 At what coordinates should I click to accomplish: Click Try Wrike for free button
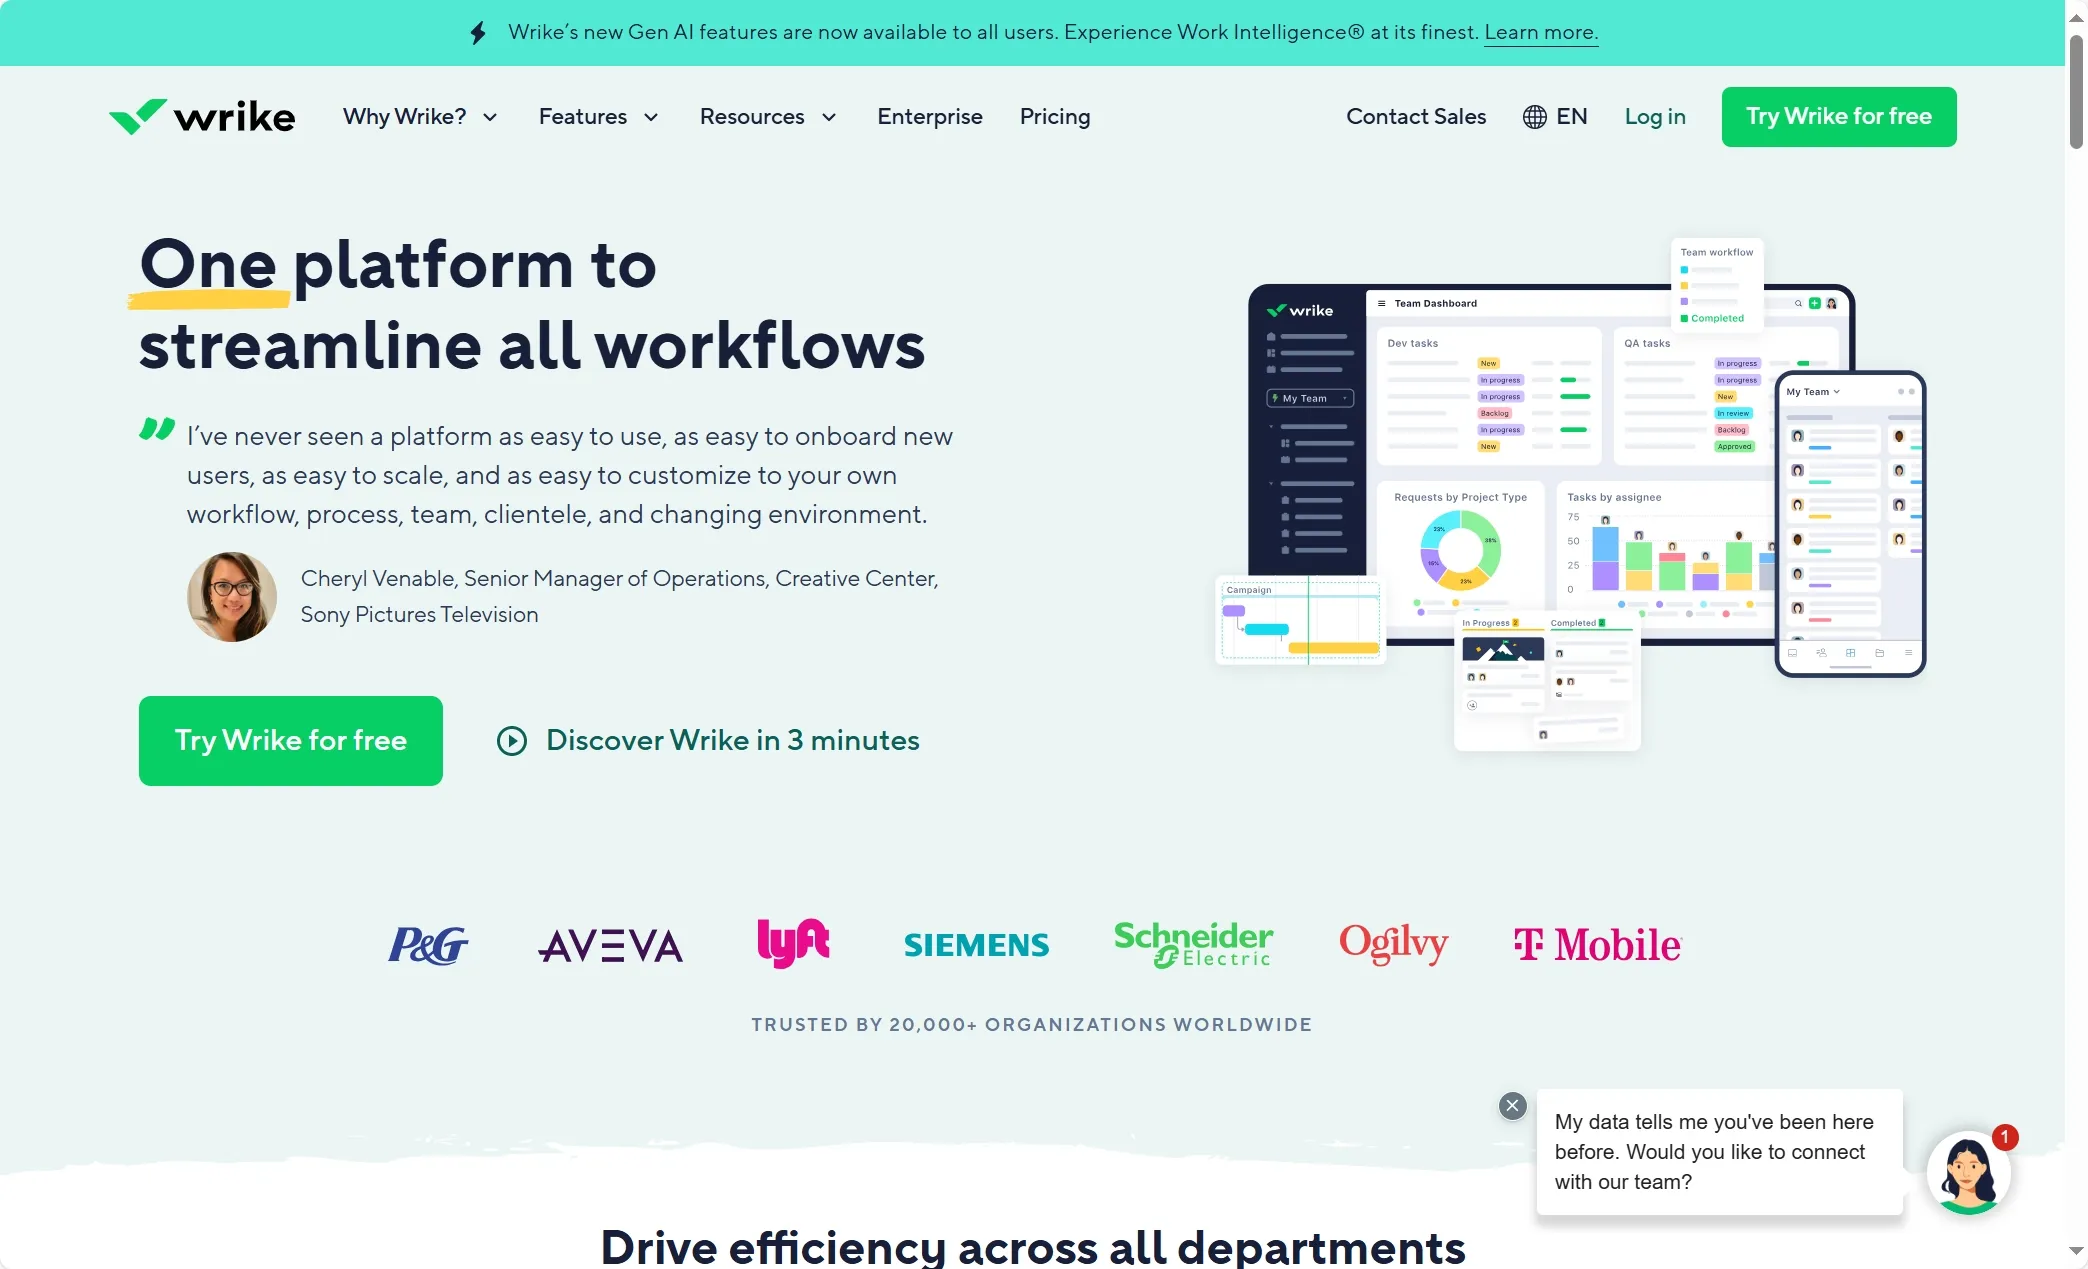pyautogui.click(x=1839, y=116)
